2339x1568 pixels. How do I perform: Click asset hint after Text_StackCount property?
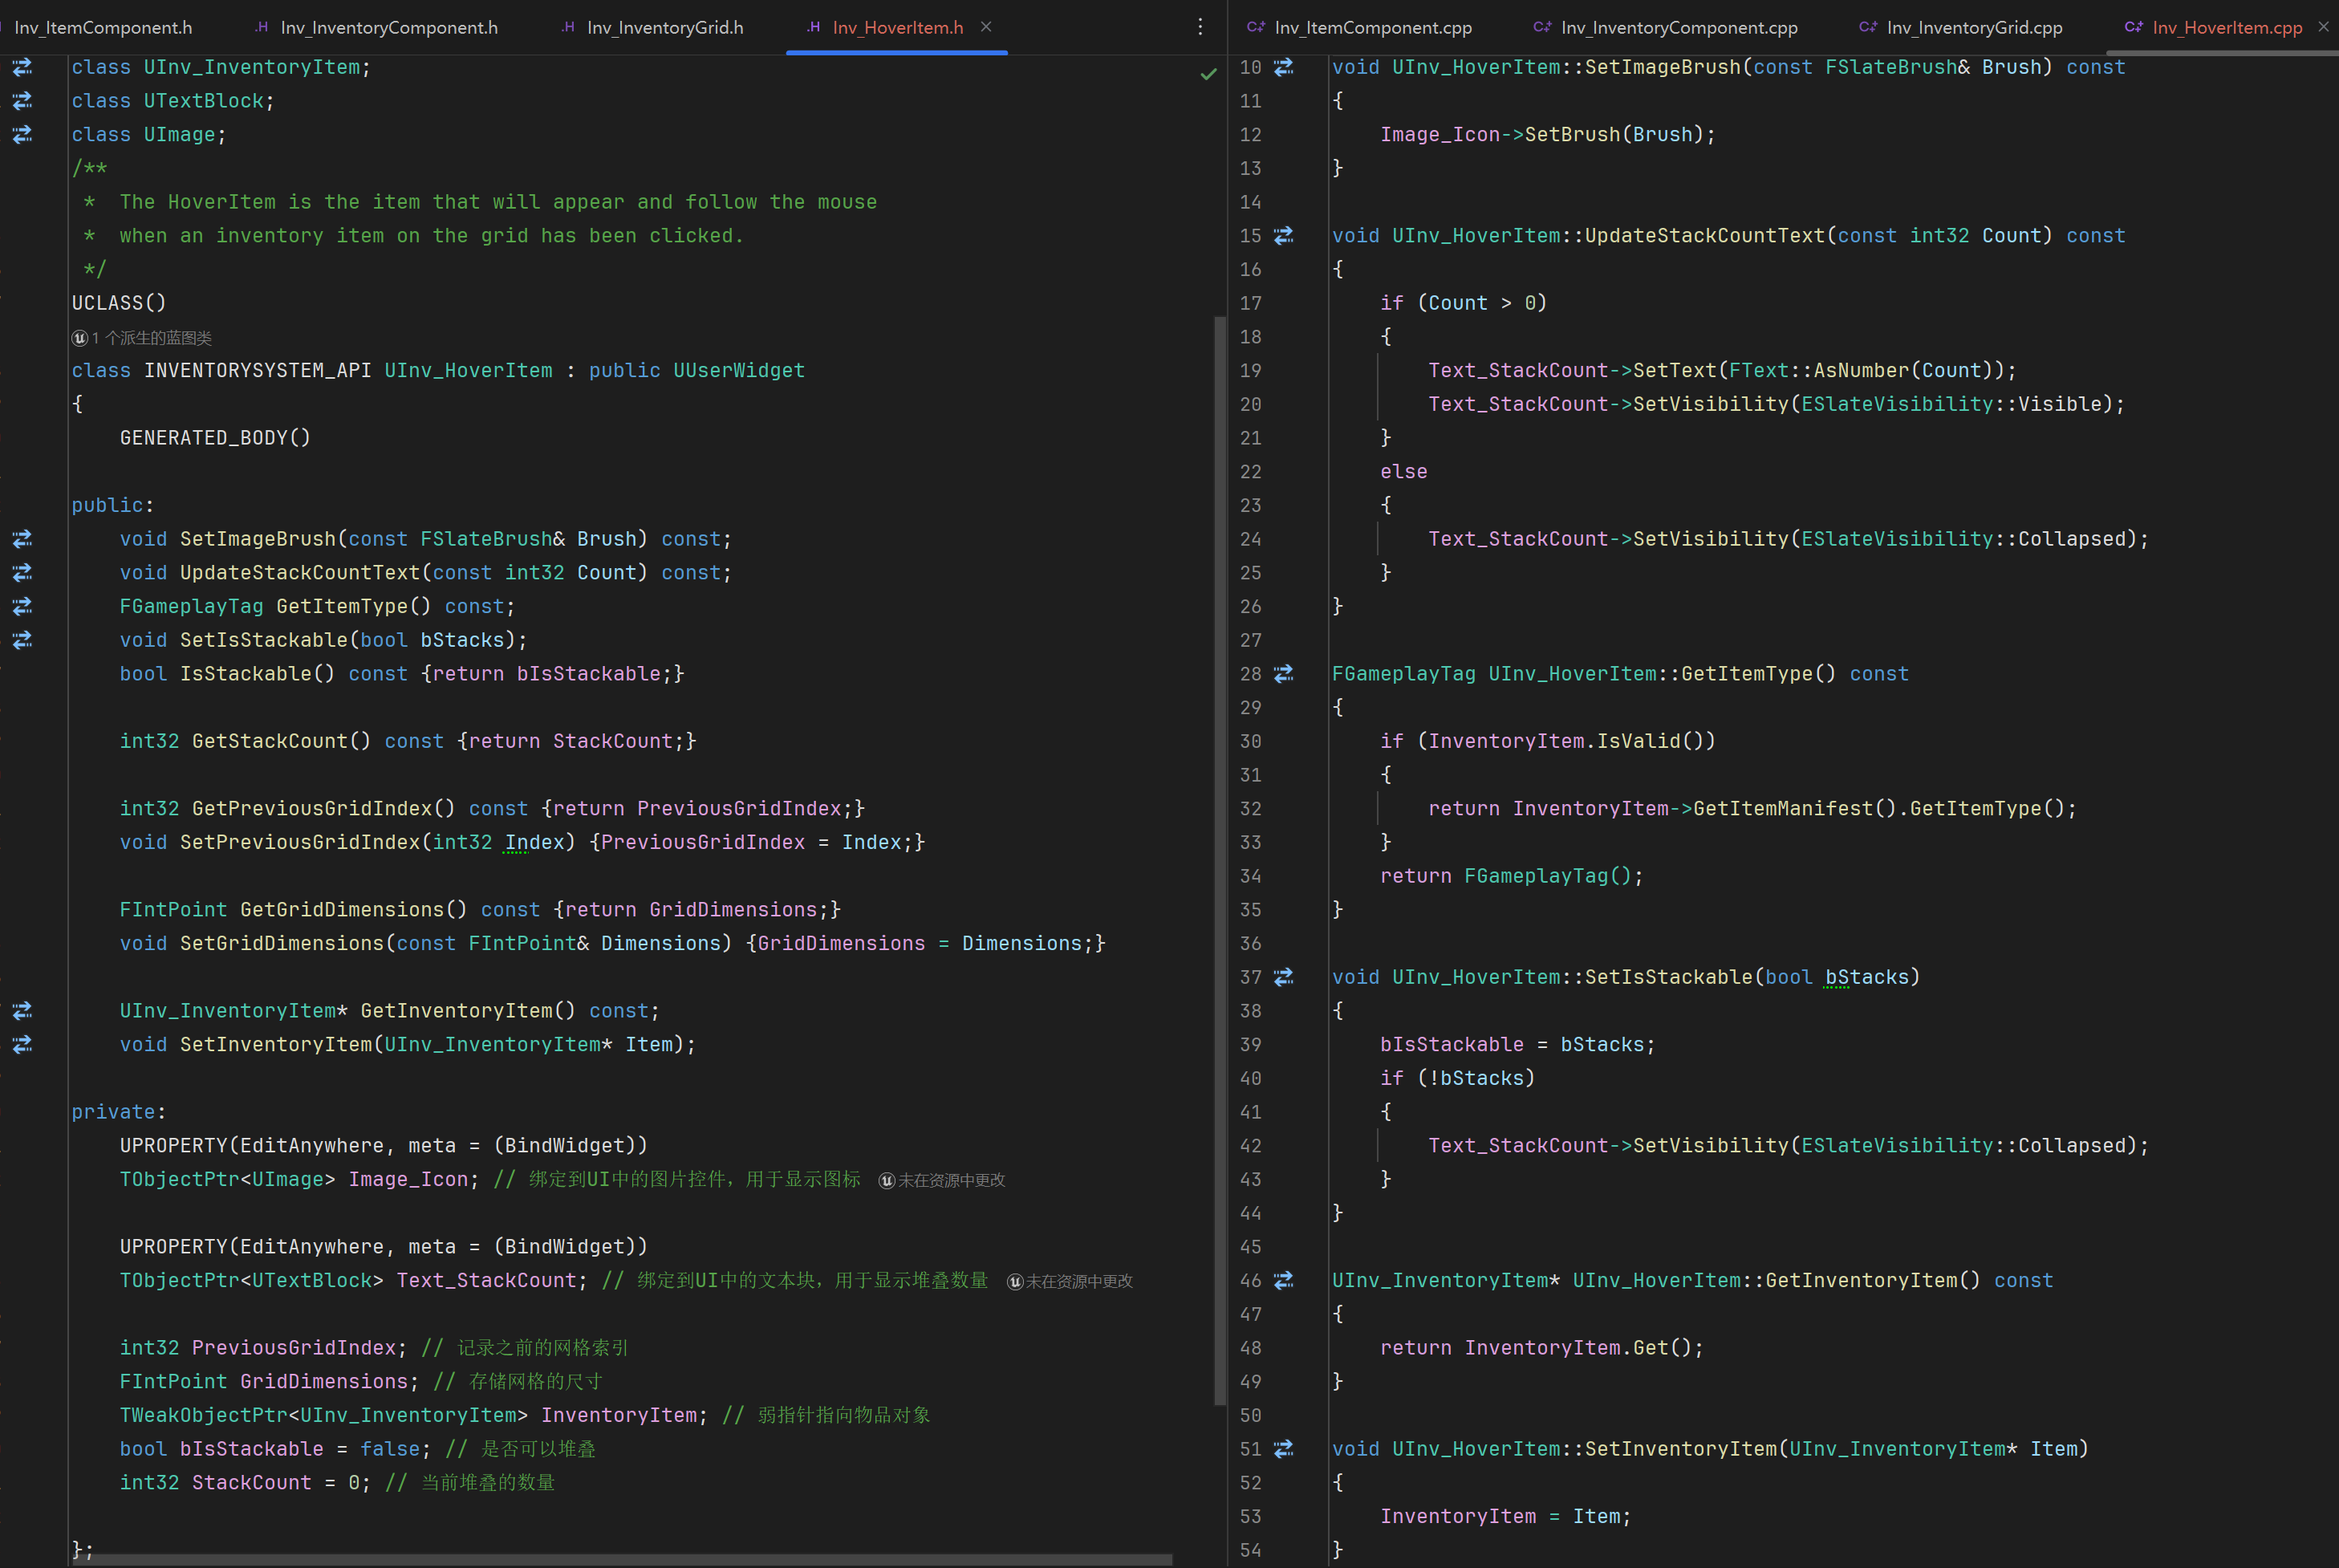[x=1070, y=1281]
